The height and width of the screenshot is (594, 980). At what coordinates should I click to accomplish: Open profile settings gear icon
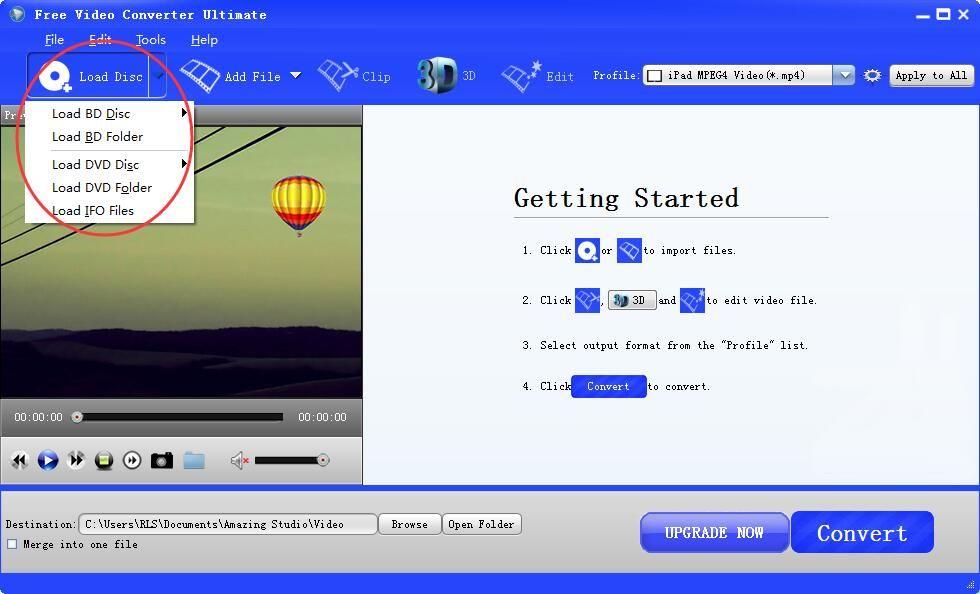[872, 76]
